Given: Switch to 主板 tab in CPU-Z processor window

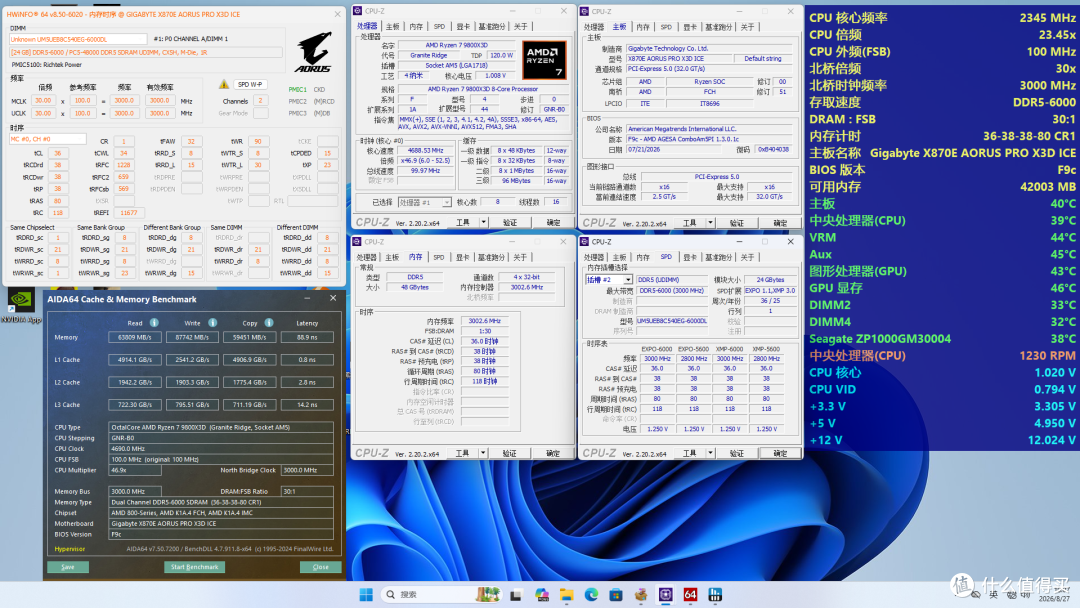Looking at the screenshot, I should [393, 27].
